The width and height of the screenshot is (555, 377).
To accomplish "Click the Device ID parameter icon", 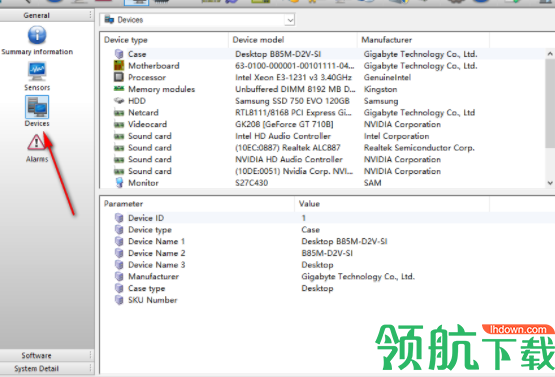I will [119, 218].
